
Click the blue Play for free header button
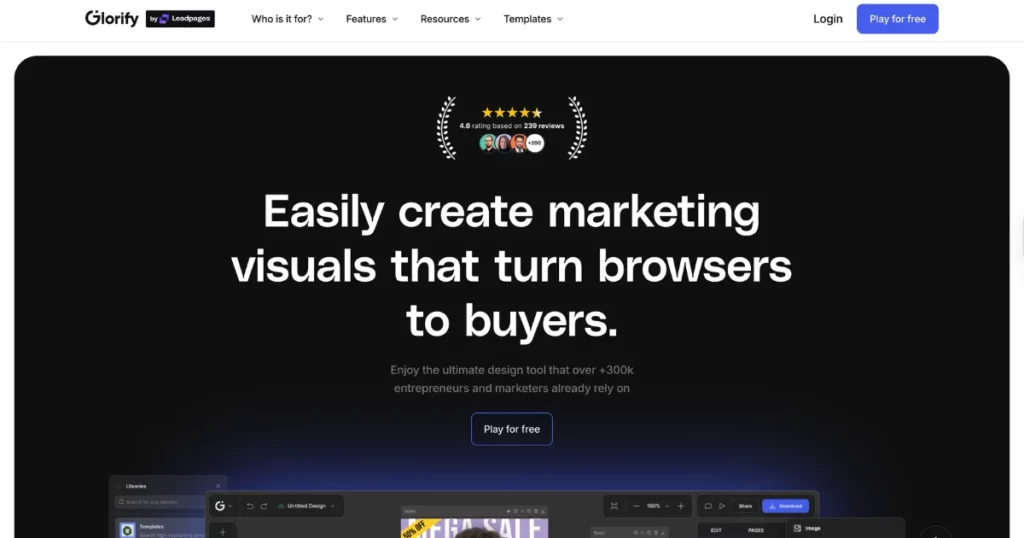(897, 19)
